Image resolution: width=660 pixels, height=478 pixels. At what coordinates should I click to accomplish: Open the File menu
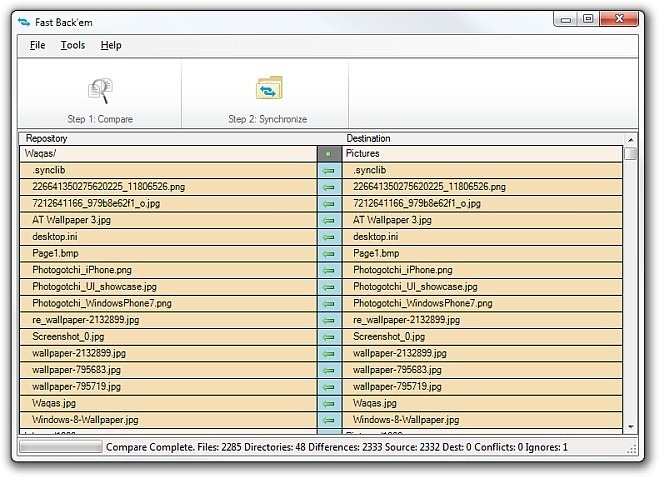(x=38, y=45)
